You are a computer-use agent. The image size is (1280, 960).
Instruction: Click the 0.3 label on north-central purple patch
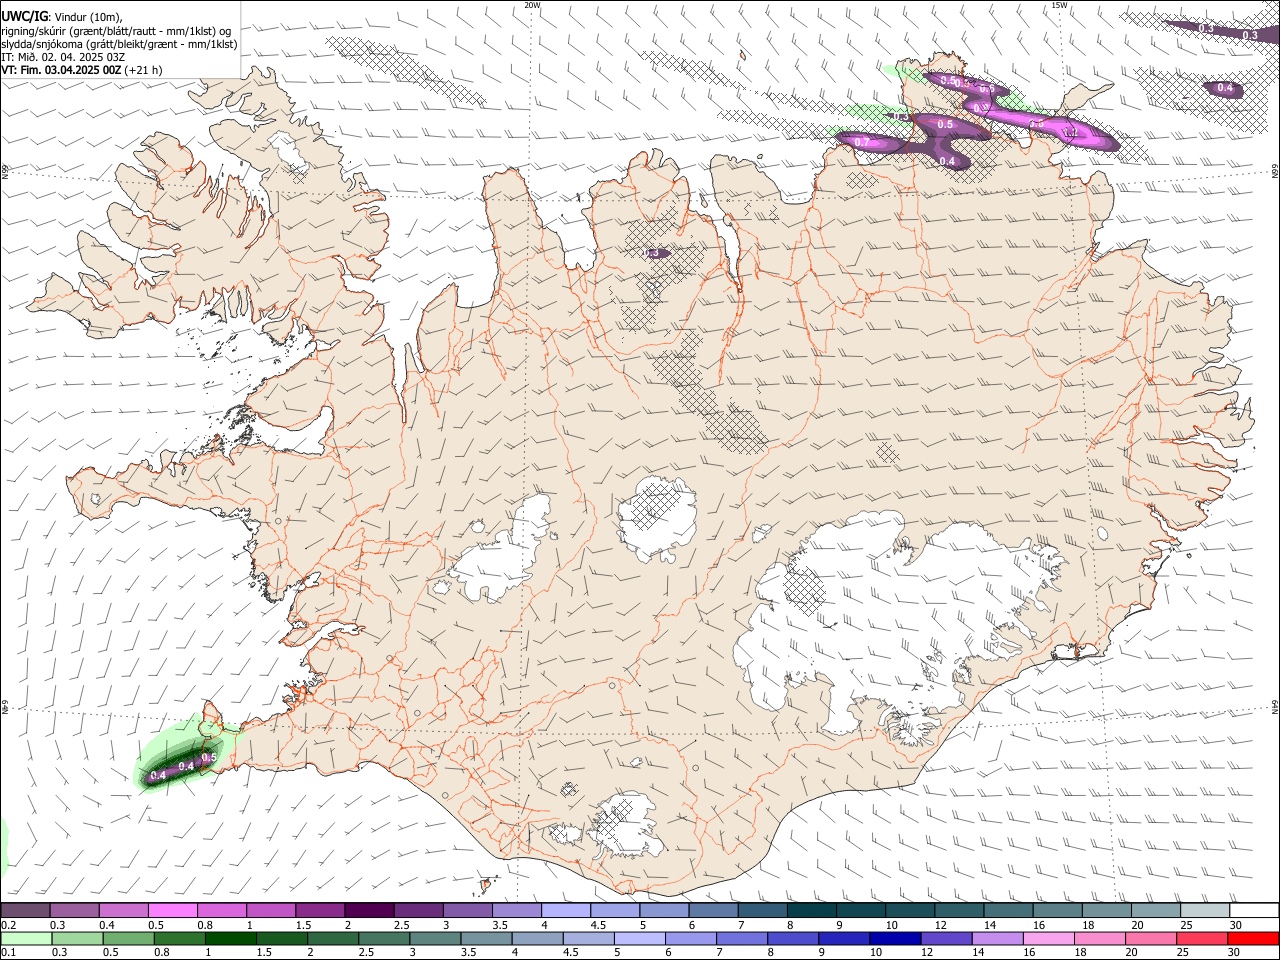[x=653, y=253]
